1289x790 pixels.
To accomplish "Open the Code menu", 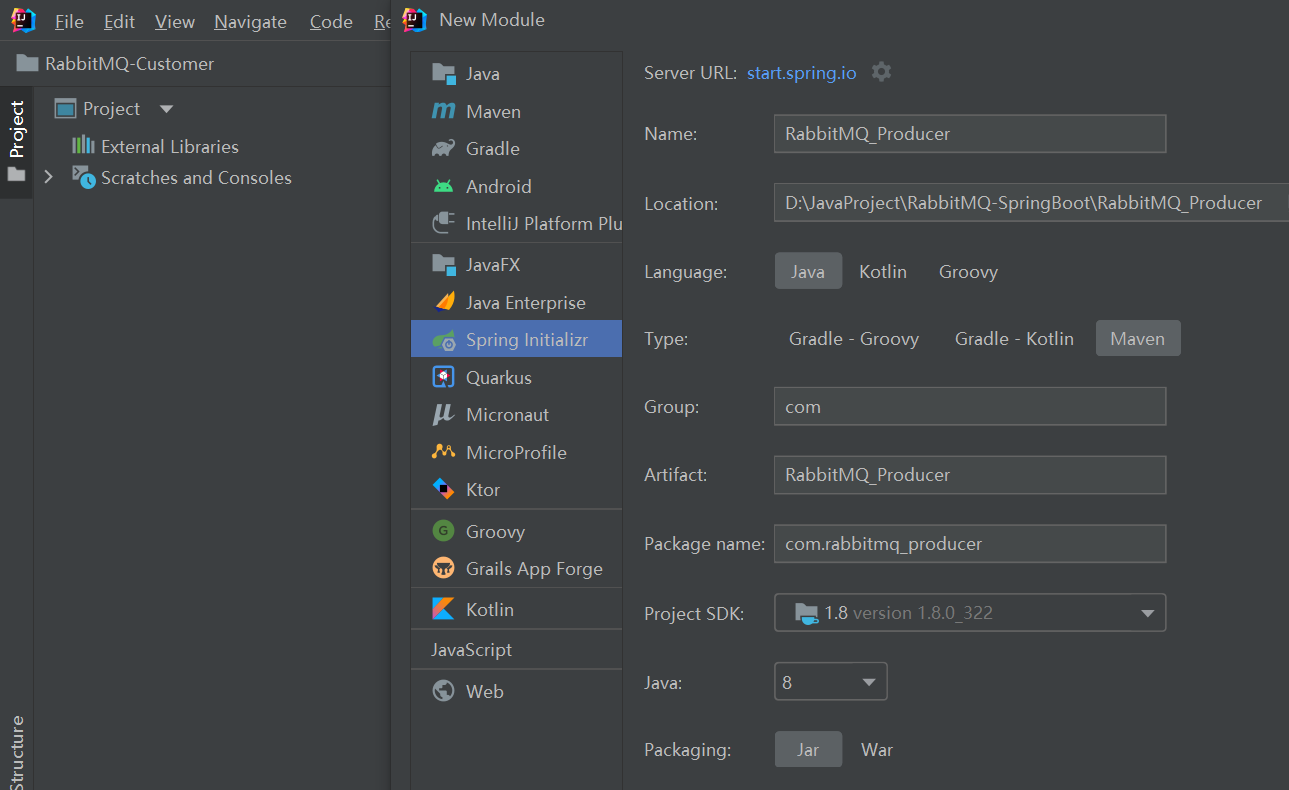I will click(x=331, y=21).
